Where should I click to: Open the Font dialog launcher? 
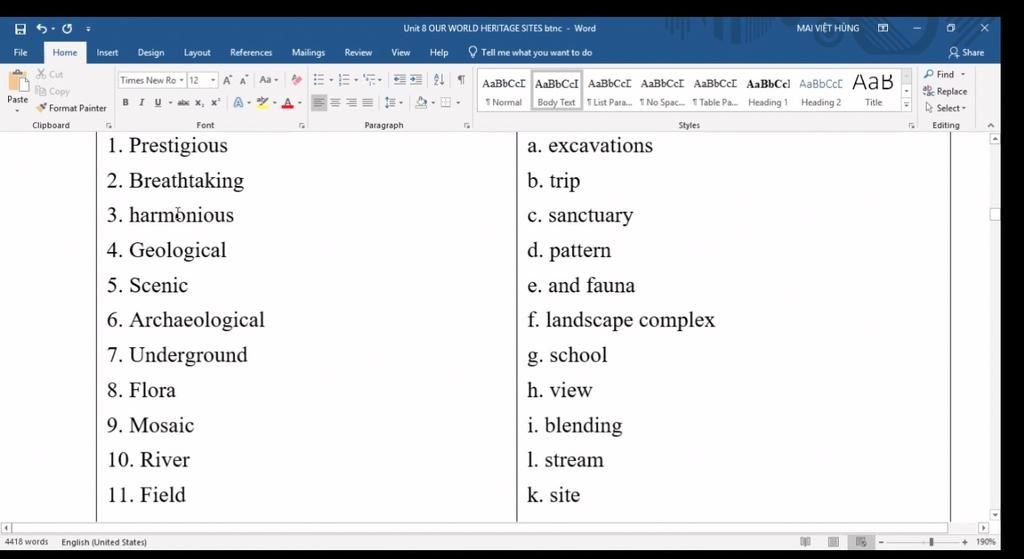coord(302,125)
